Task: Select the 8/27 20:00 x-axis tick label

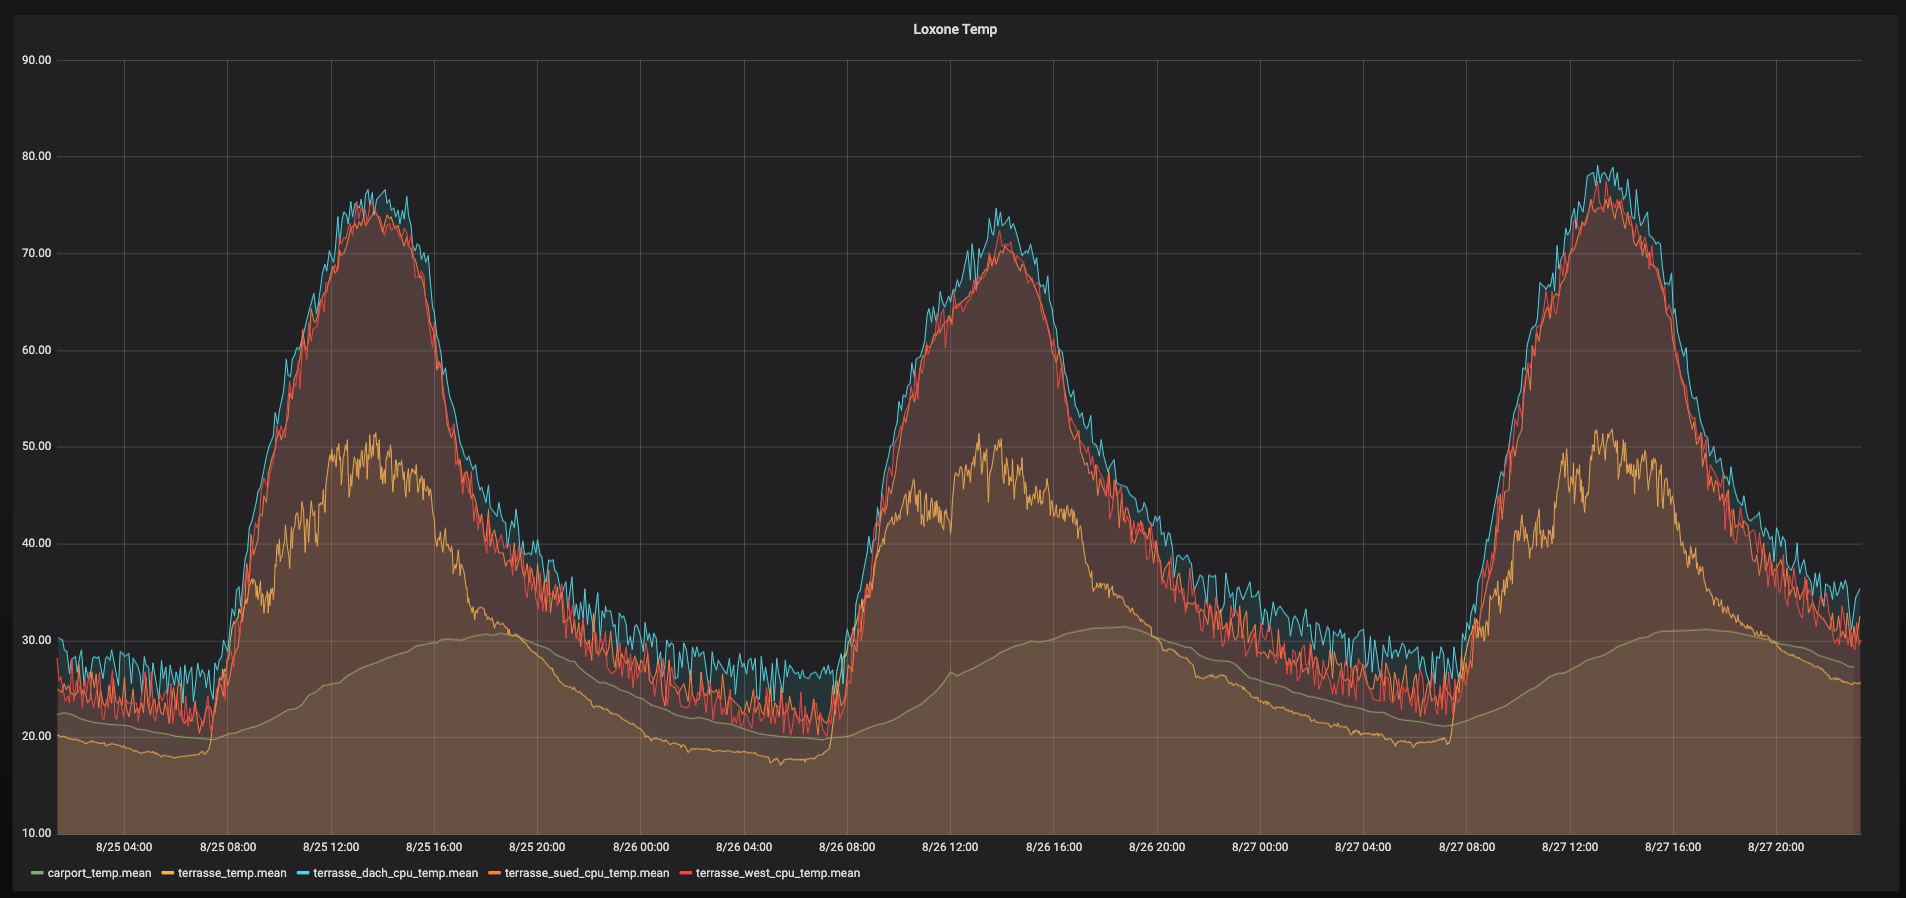Action: click(x=1776, y=847)
